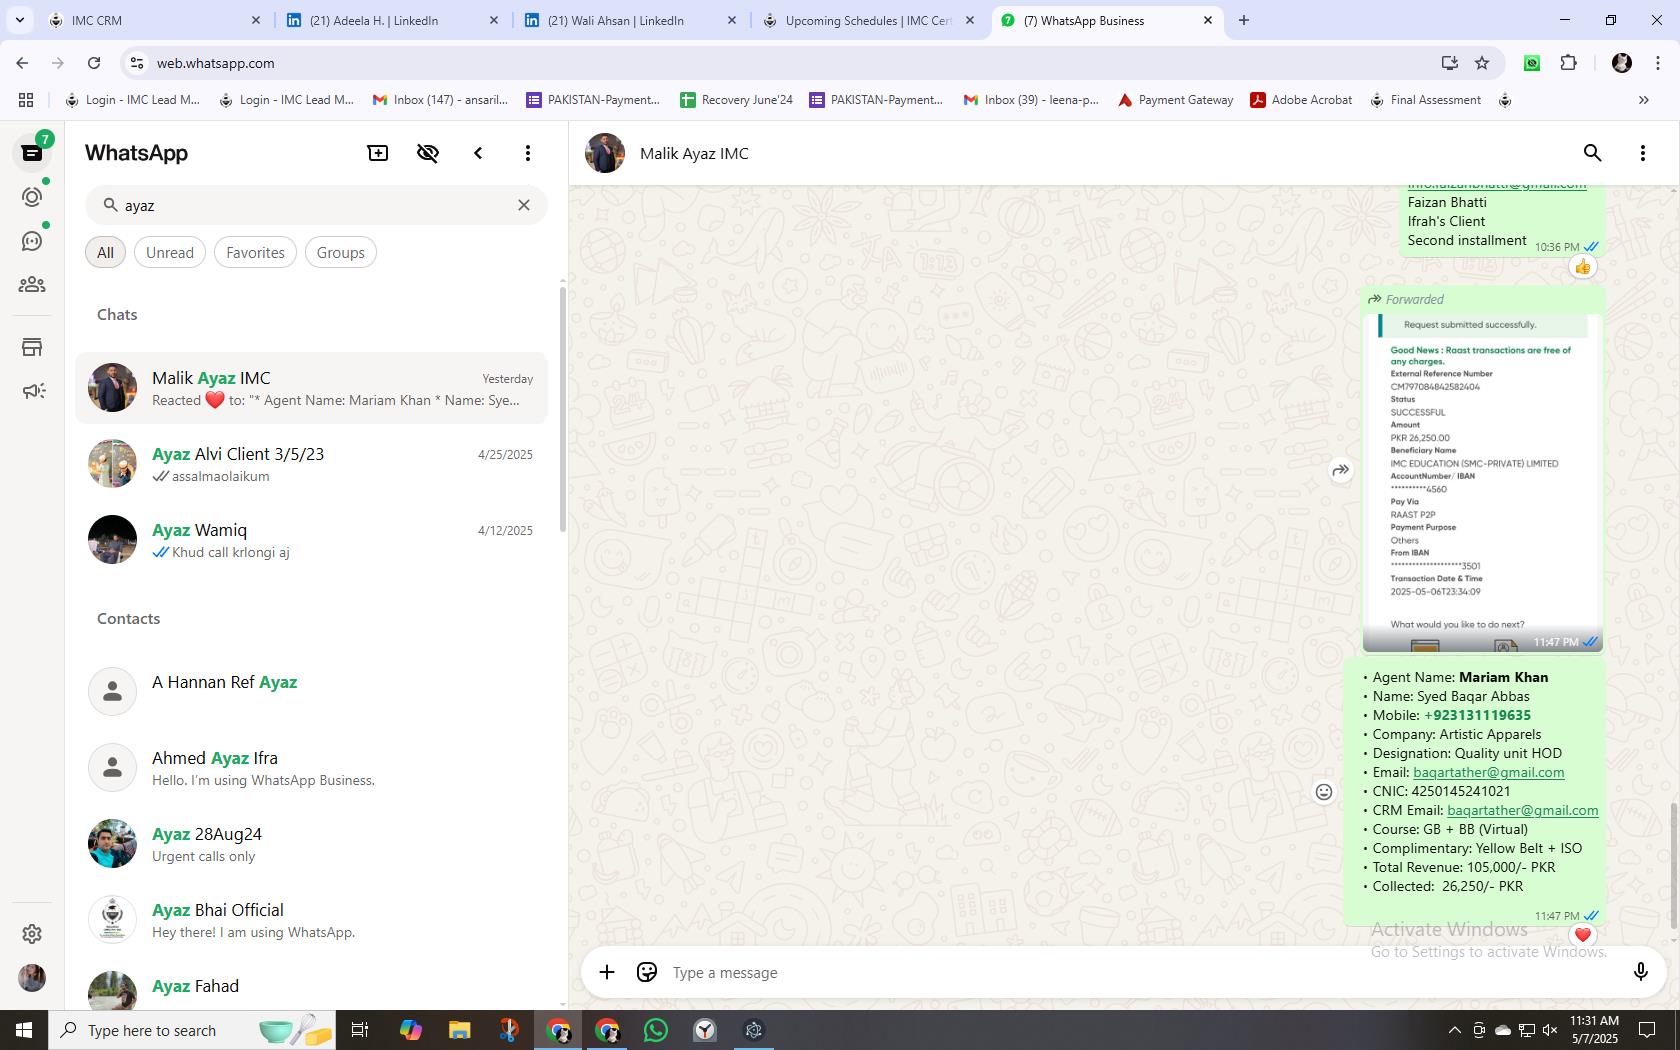This screenshot has height=1050, width=1680.
Task: Search within the conversation magnifier icon
Action: [x=1592, y=153]
